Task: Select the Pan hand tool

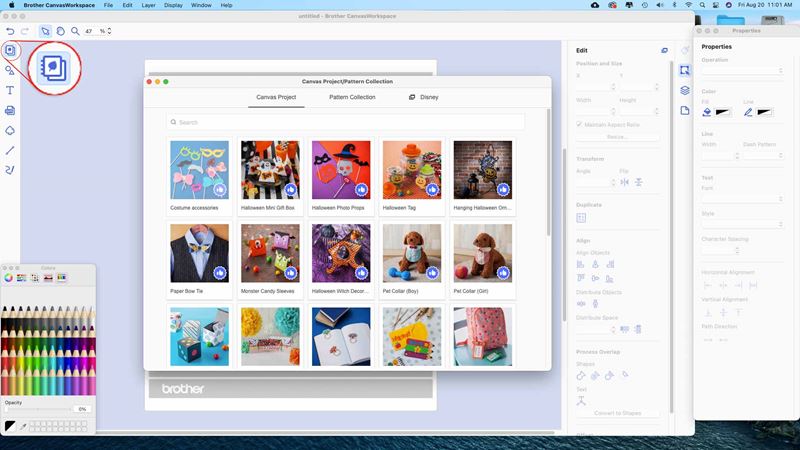Action: click(x=61, y=31)
